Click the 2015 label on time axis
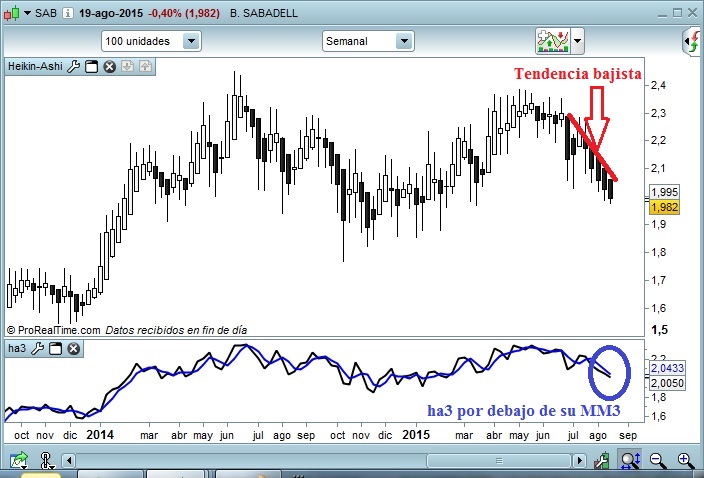704x478 pixels. [416, 434]
